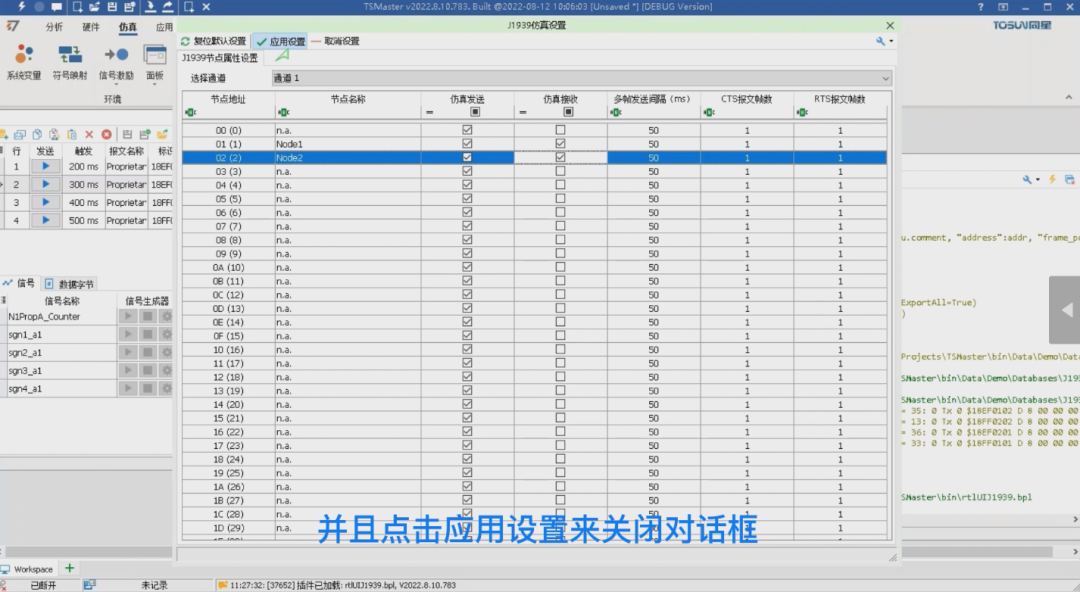Open filter dropdown under 节点地址 column
The image size is (1080, 592).
191,112
